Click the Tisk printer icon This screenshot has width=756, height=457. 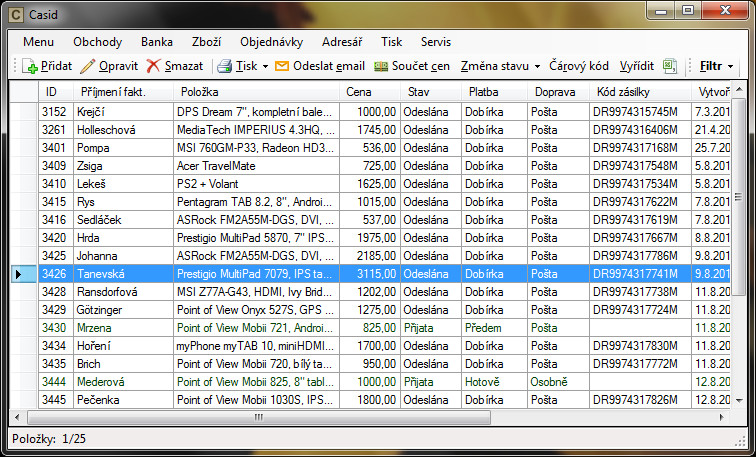224,66
